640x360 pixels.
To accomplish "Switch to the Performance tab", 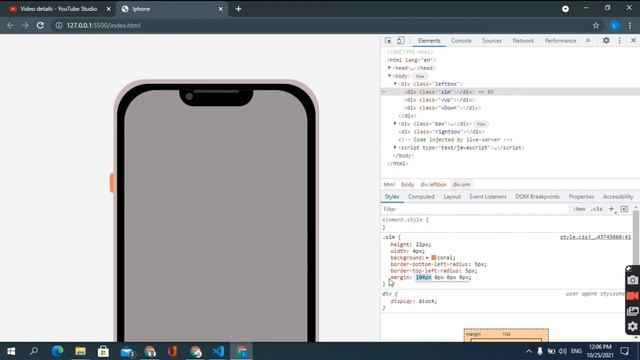I will coord(560,41).
